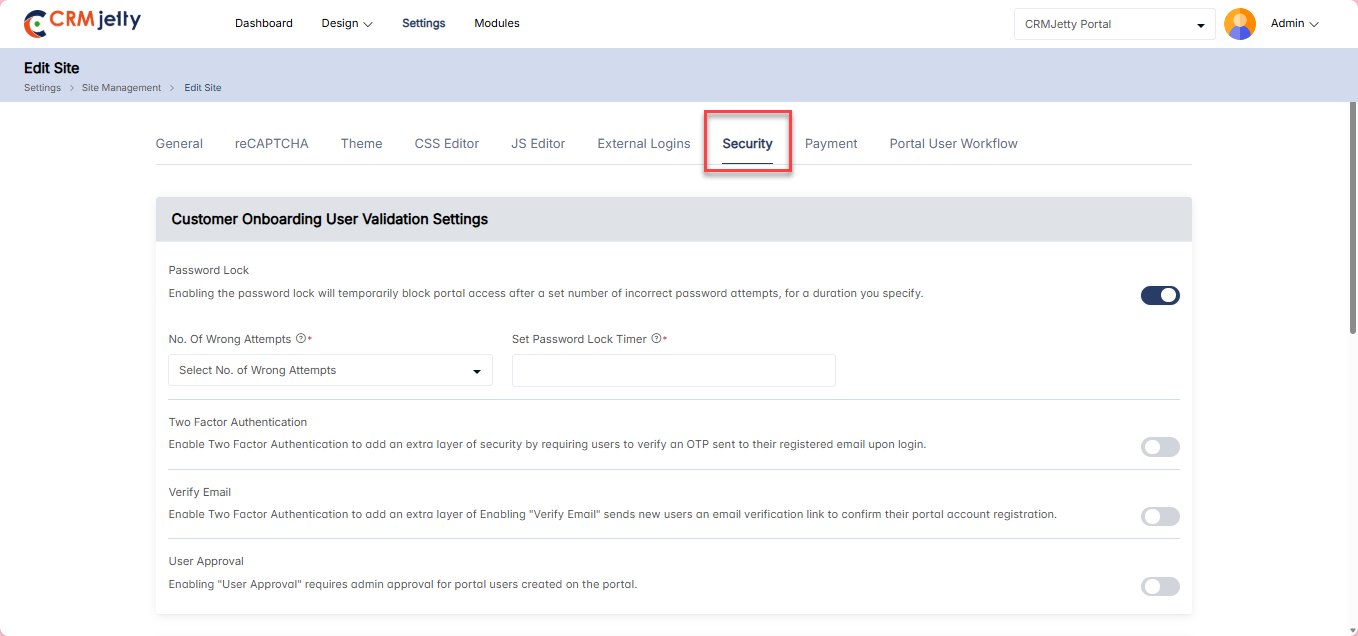Go to the Payment tab
Screen dimensions: 1358x636
[x=831, y=144]
